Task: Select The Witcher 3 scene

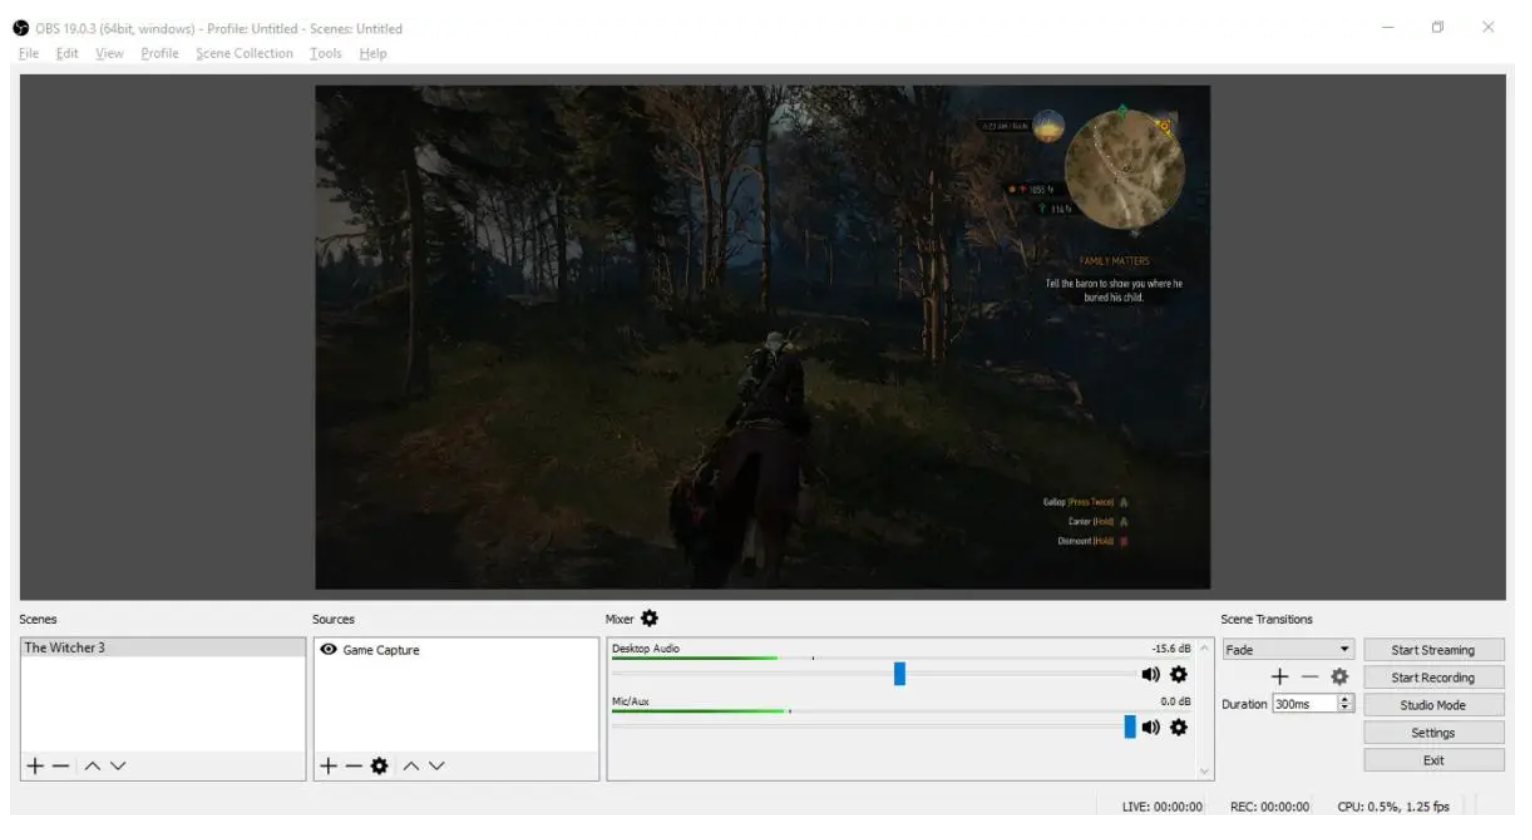Action: (x=163, y=648)
